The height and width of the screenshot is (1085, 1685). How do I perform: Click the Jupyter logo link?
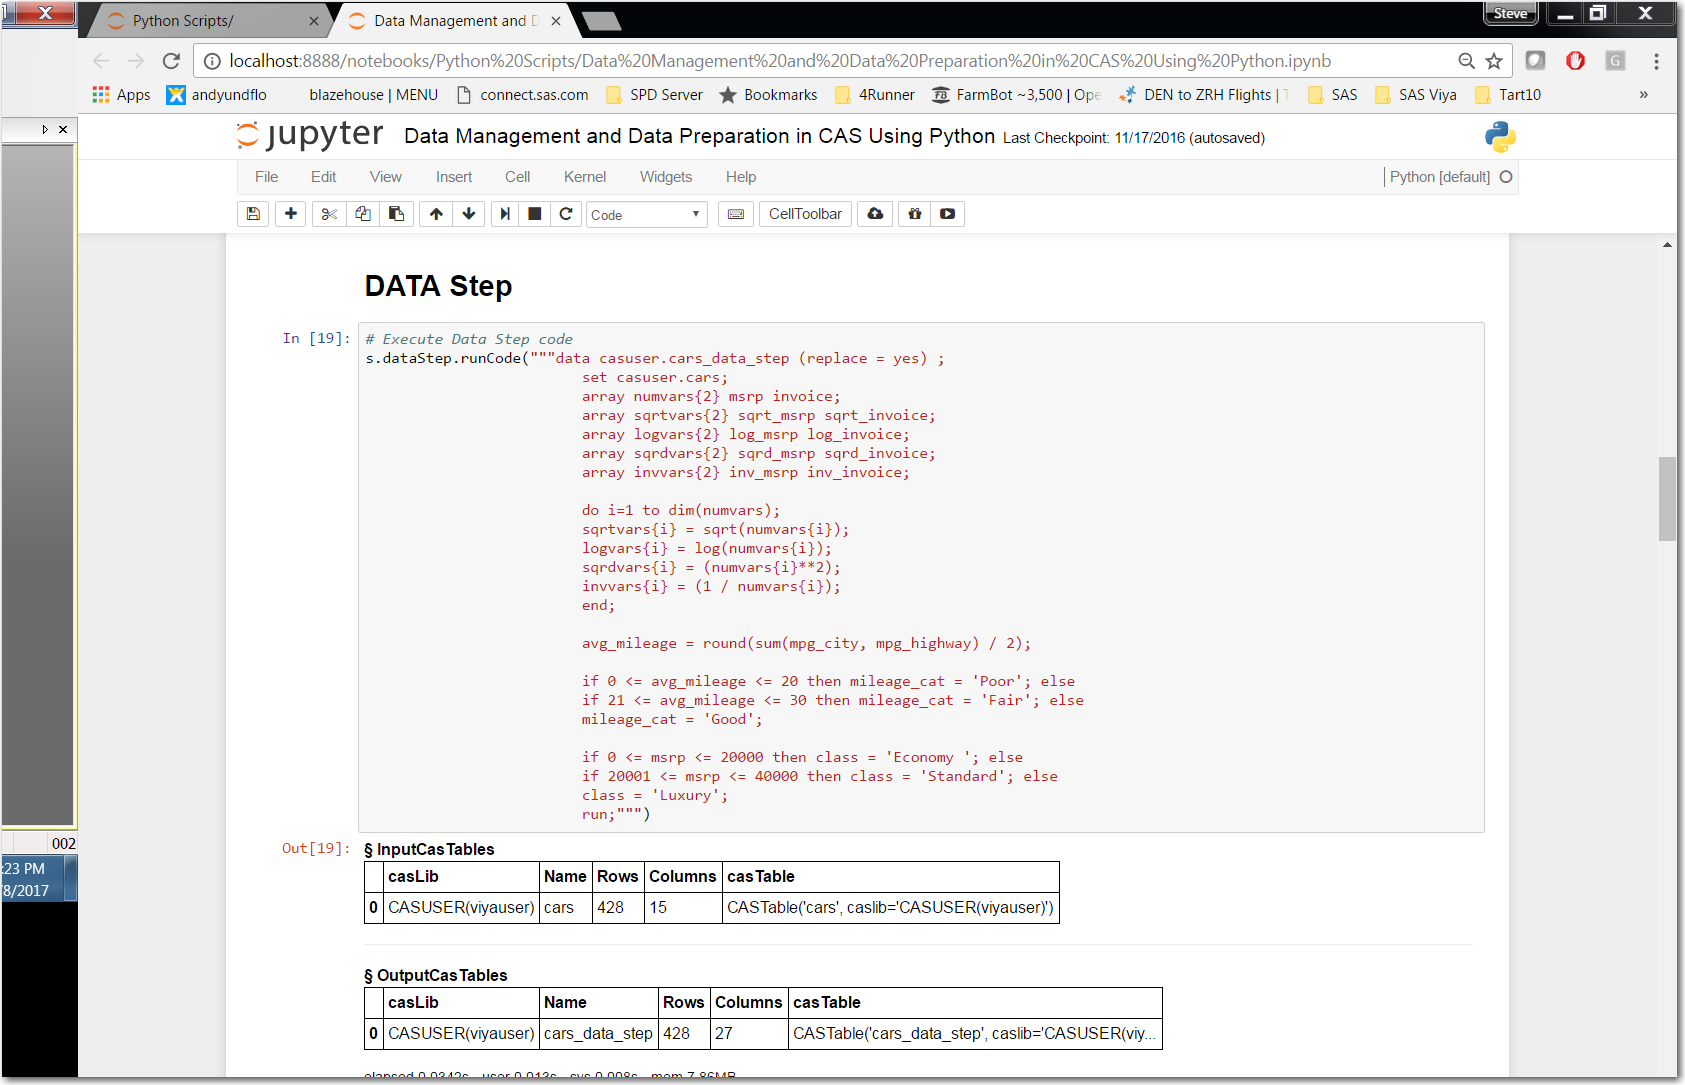coord(310,135)
